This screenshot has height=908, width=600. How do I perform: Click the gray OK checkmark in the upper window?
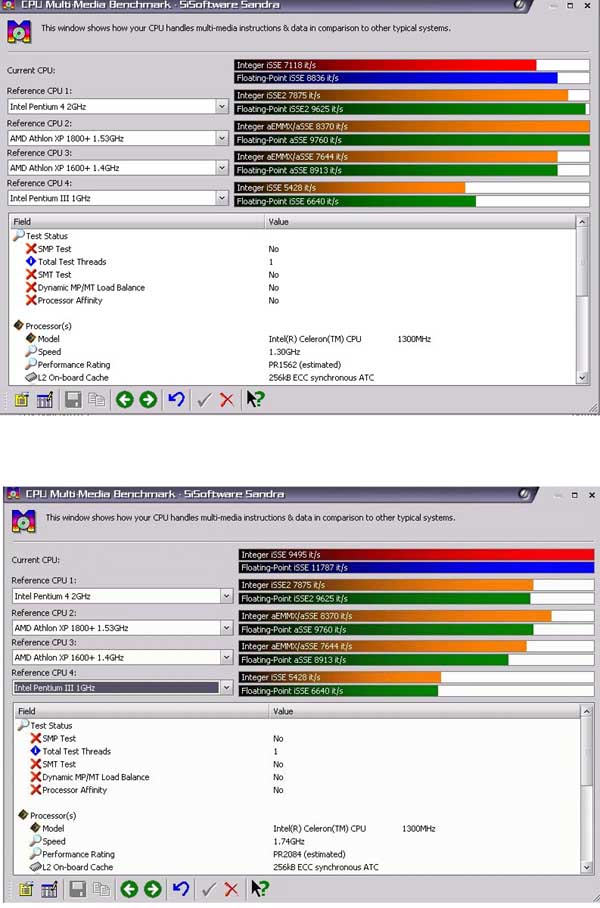(203, 400)
